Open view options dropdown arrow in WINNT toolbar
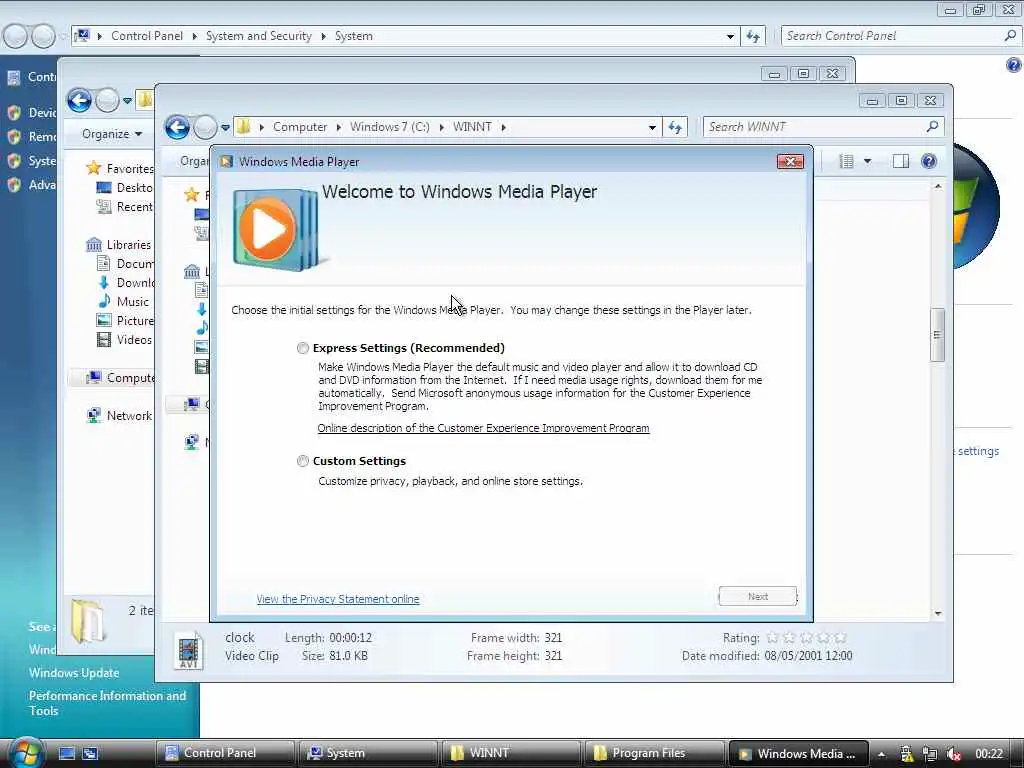 [867, 161]
